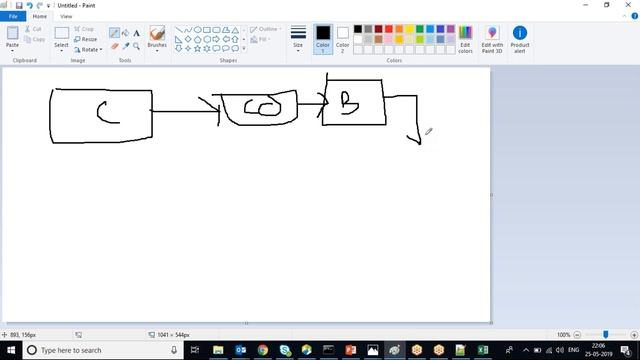640x360 pixels.
Task: Click the Brushes tool icon
Action: pos(157,33)
